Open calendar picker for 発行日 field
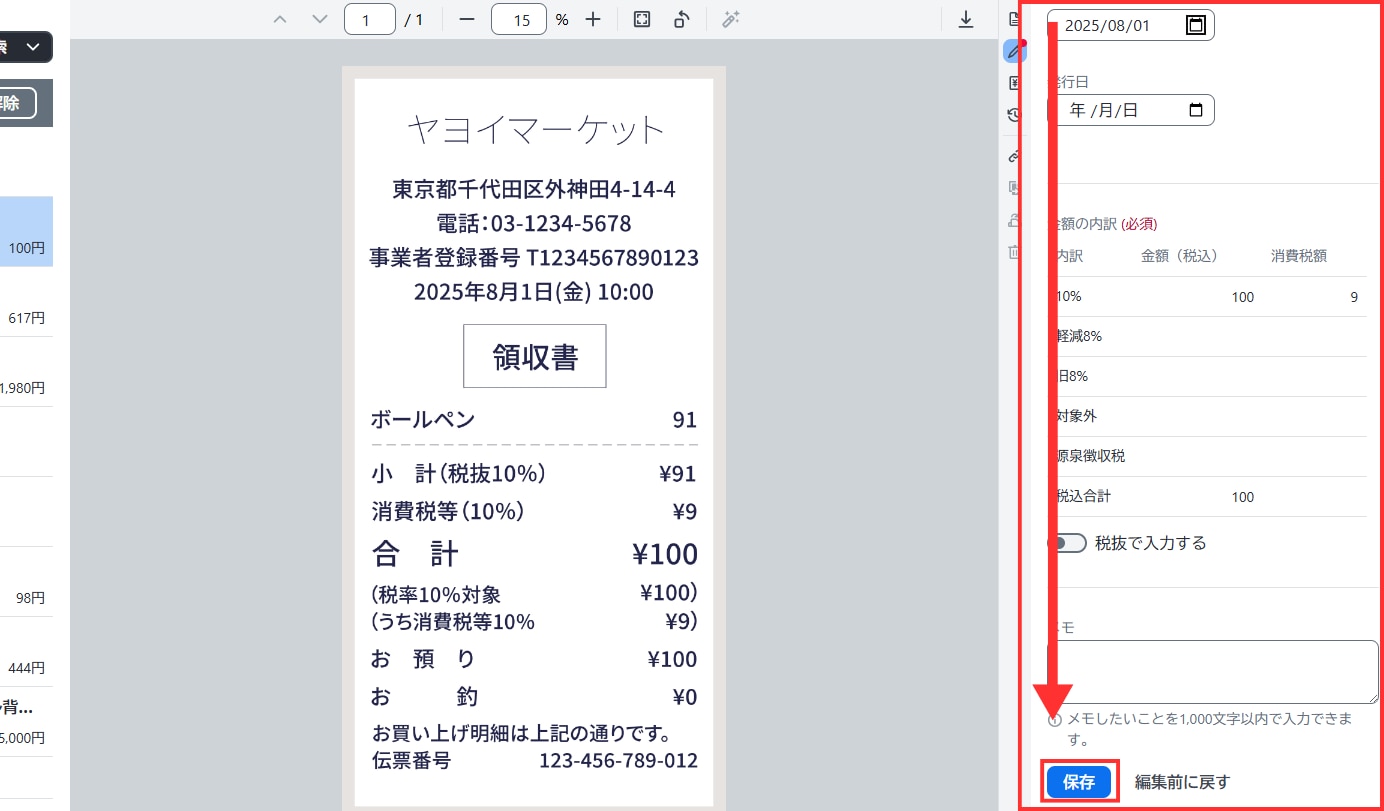 coord(1195,110)
